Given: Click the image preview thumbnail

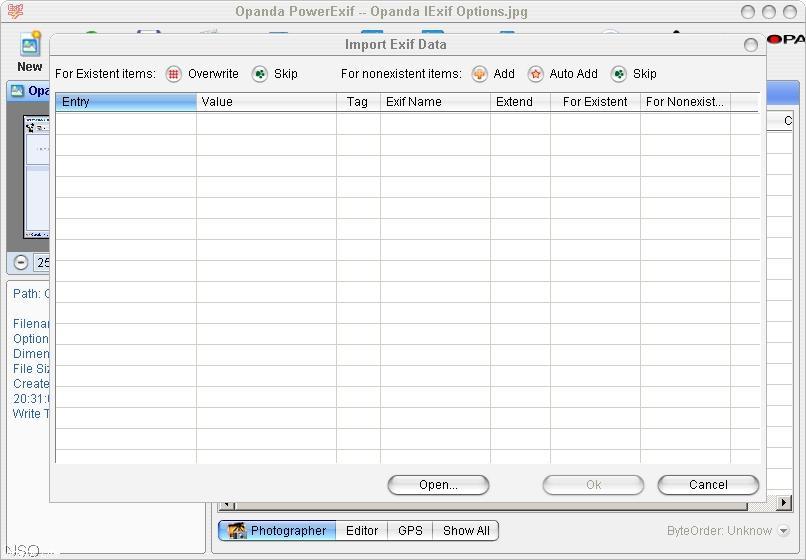Looking at the screenshot, I should coord(36,176).
